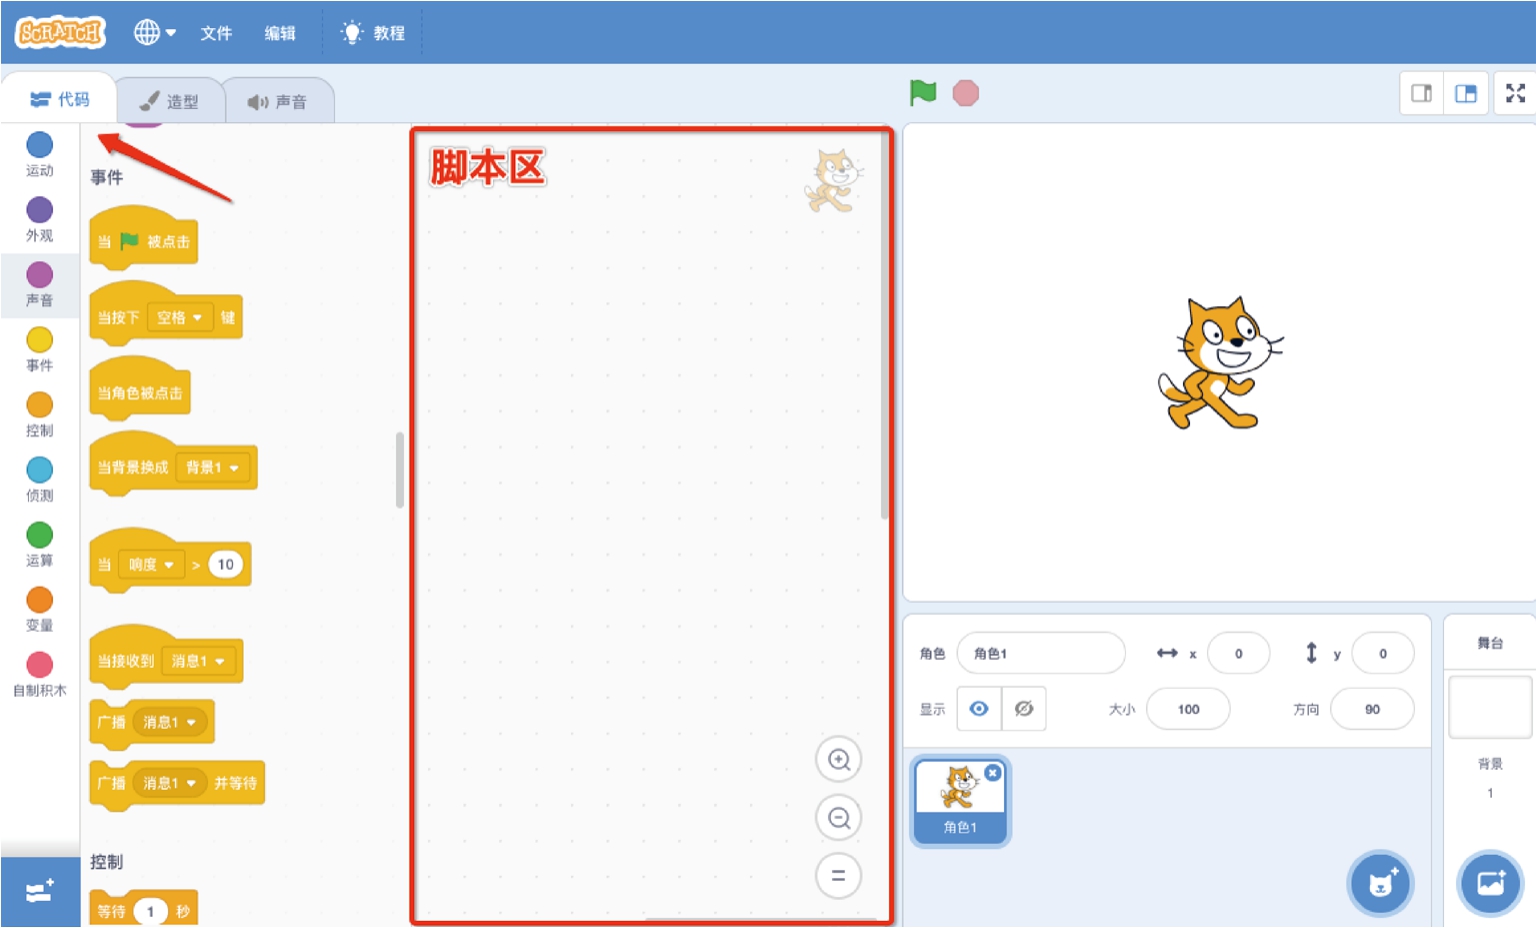Show the sprite with eye toggle
1536x928 pixels.
[979, 709]
